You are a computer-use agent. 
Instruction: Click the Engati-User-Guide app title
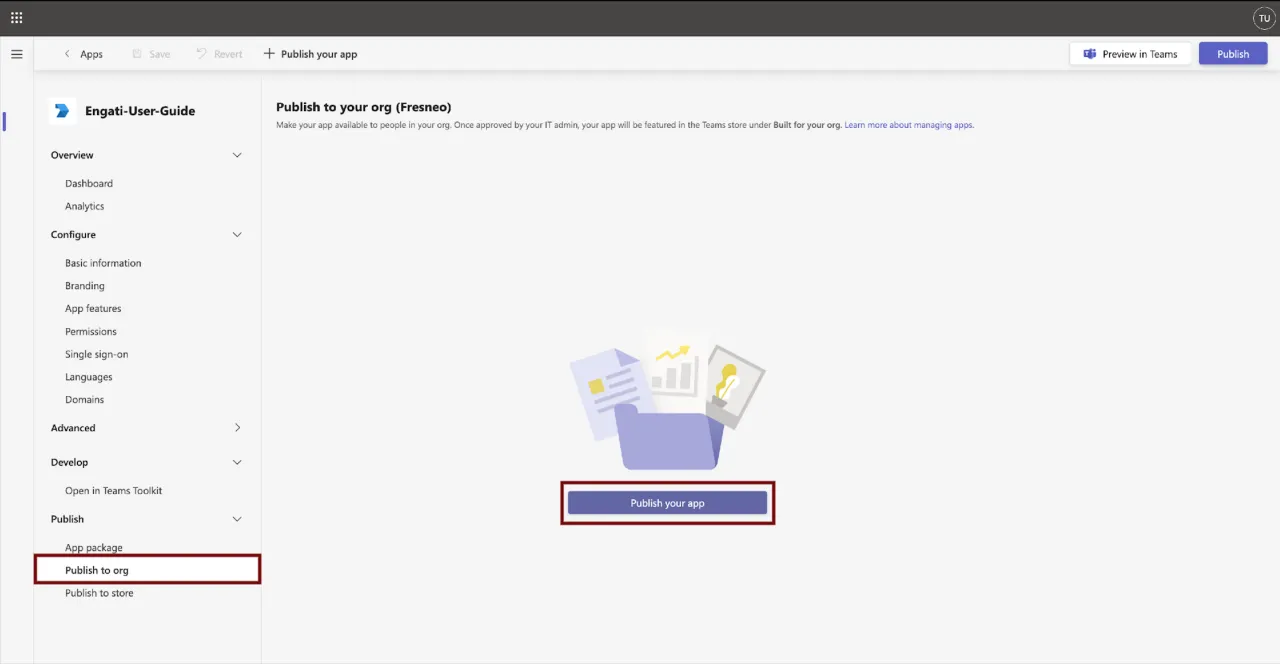(140, 111)
